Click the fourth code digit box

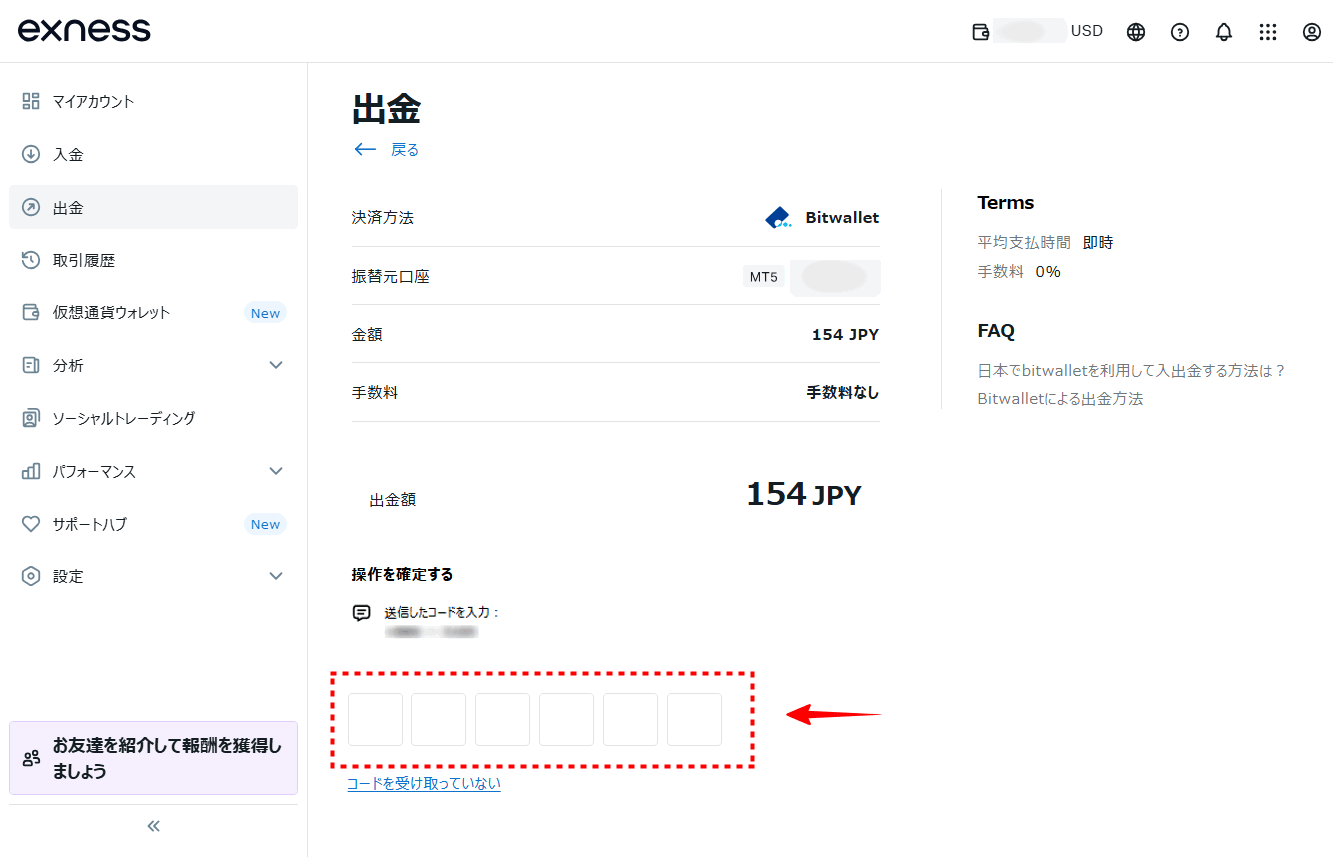pos(567,720)
